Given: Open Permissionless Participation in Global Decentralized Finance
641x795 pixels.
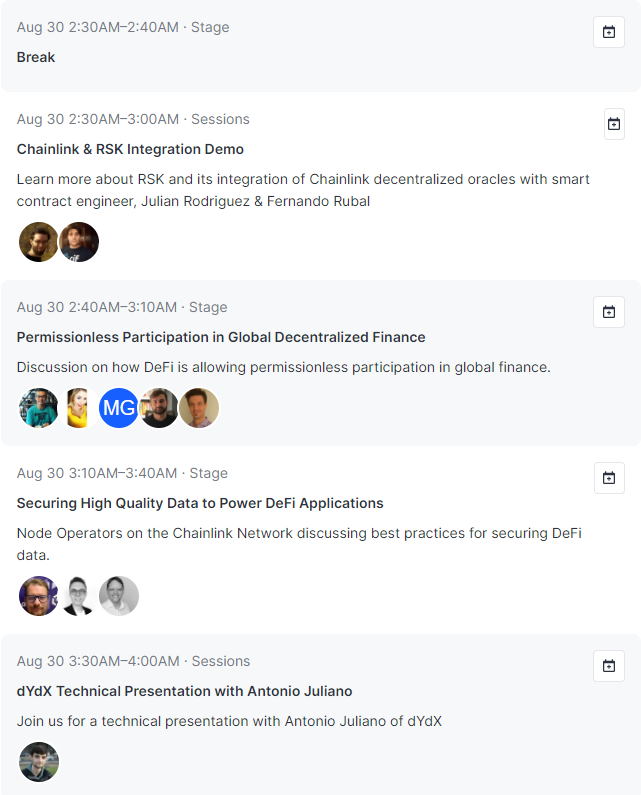Looking at the screenshot, I should 221,337.
